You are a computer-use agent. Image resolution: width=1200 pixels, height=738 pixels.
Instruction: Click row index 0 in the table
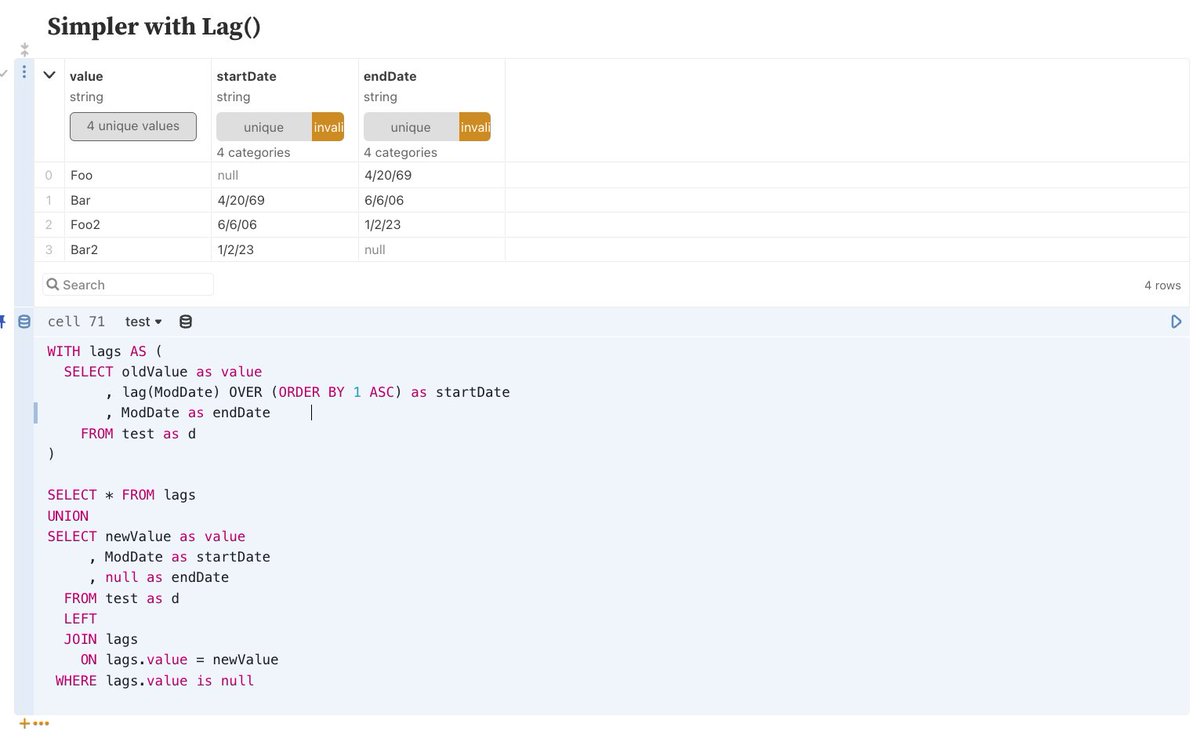(x=48, y=175)
